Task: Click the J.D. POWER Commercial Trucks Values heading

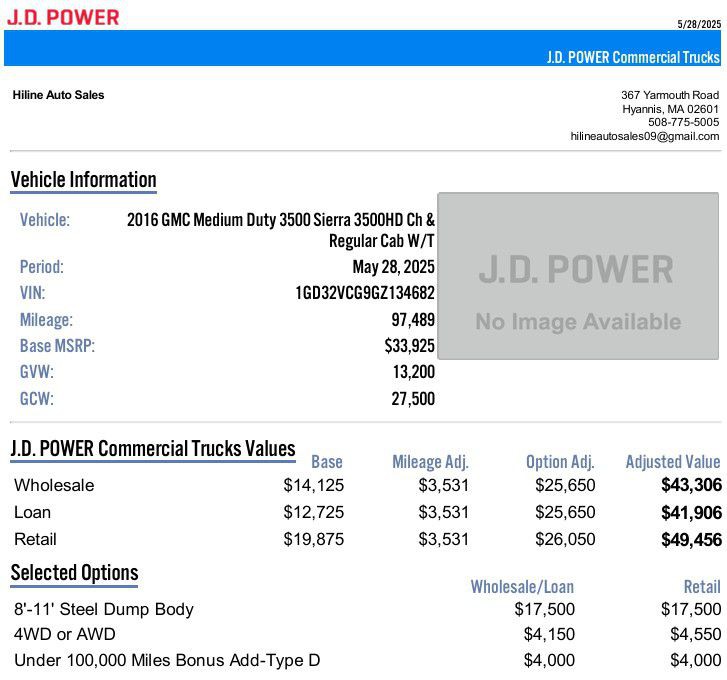Action: 153,449
